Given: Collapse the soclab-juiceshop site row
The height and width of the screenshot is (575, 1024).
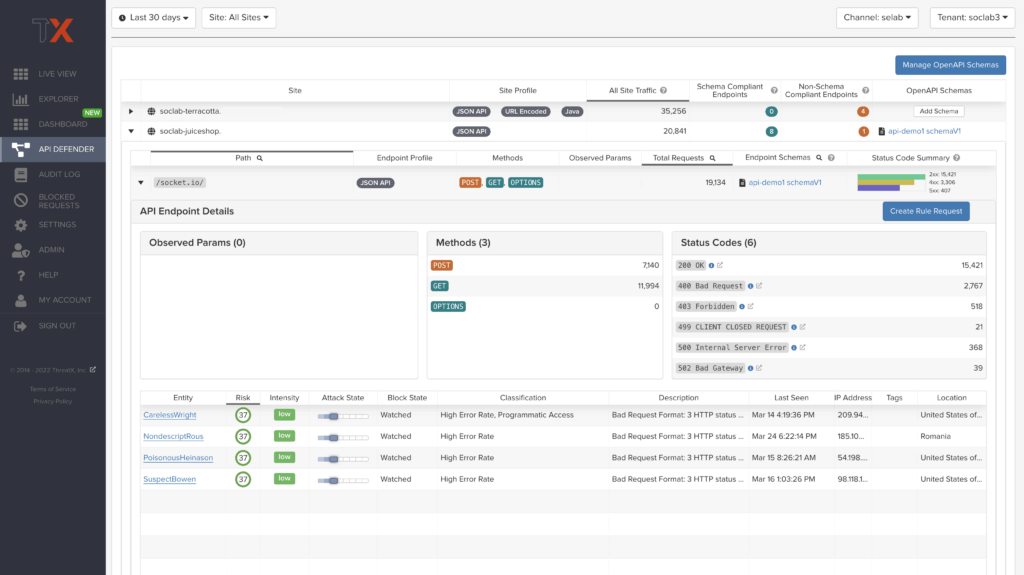Looking at the screenshot, I should [131, 131].
